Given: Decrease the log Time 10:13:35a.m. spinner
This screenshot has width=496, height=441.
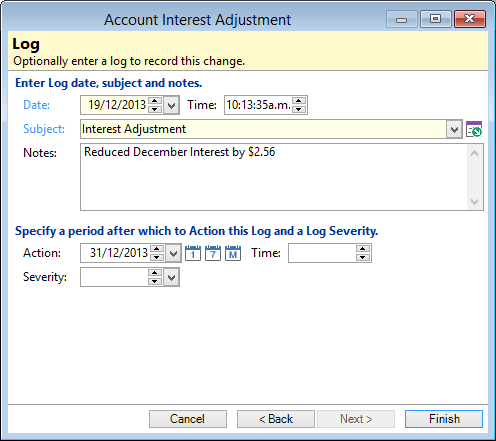Looking at the screenshot, I should (299, 109).
